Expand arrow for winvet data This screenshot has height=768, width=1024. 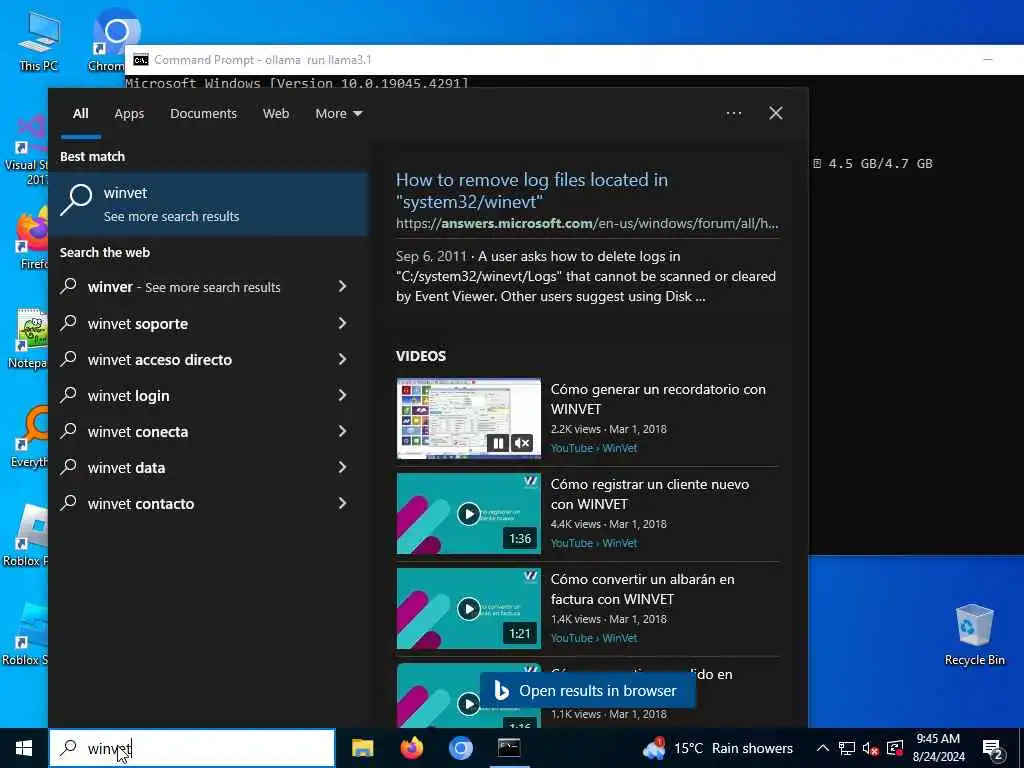tap(342, 467)
